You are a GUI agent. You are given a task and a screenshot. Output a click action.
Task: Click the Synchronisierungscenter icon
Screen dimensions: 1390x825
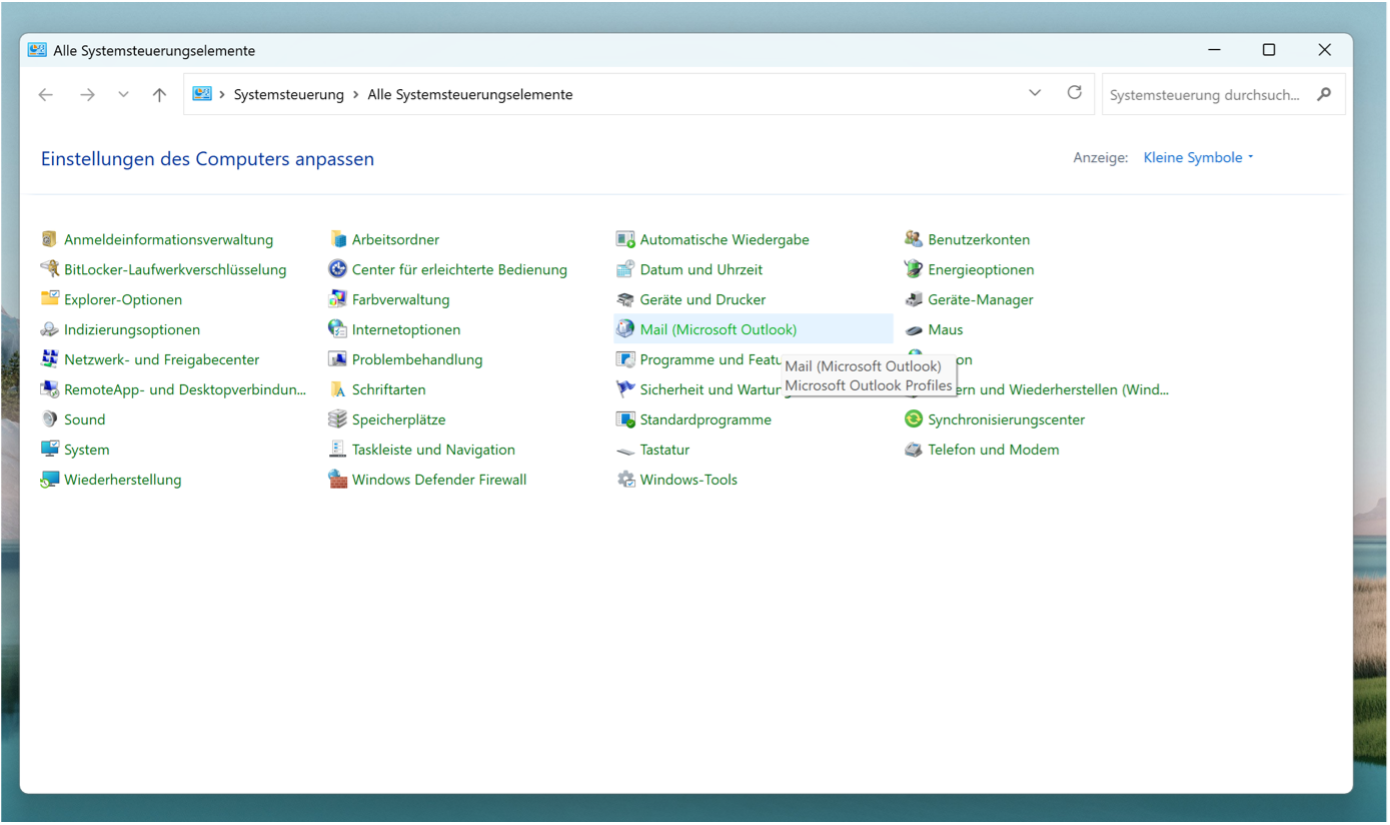[x=913, y=420]
